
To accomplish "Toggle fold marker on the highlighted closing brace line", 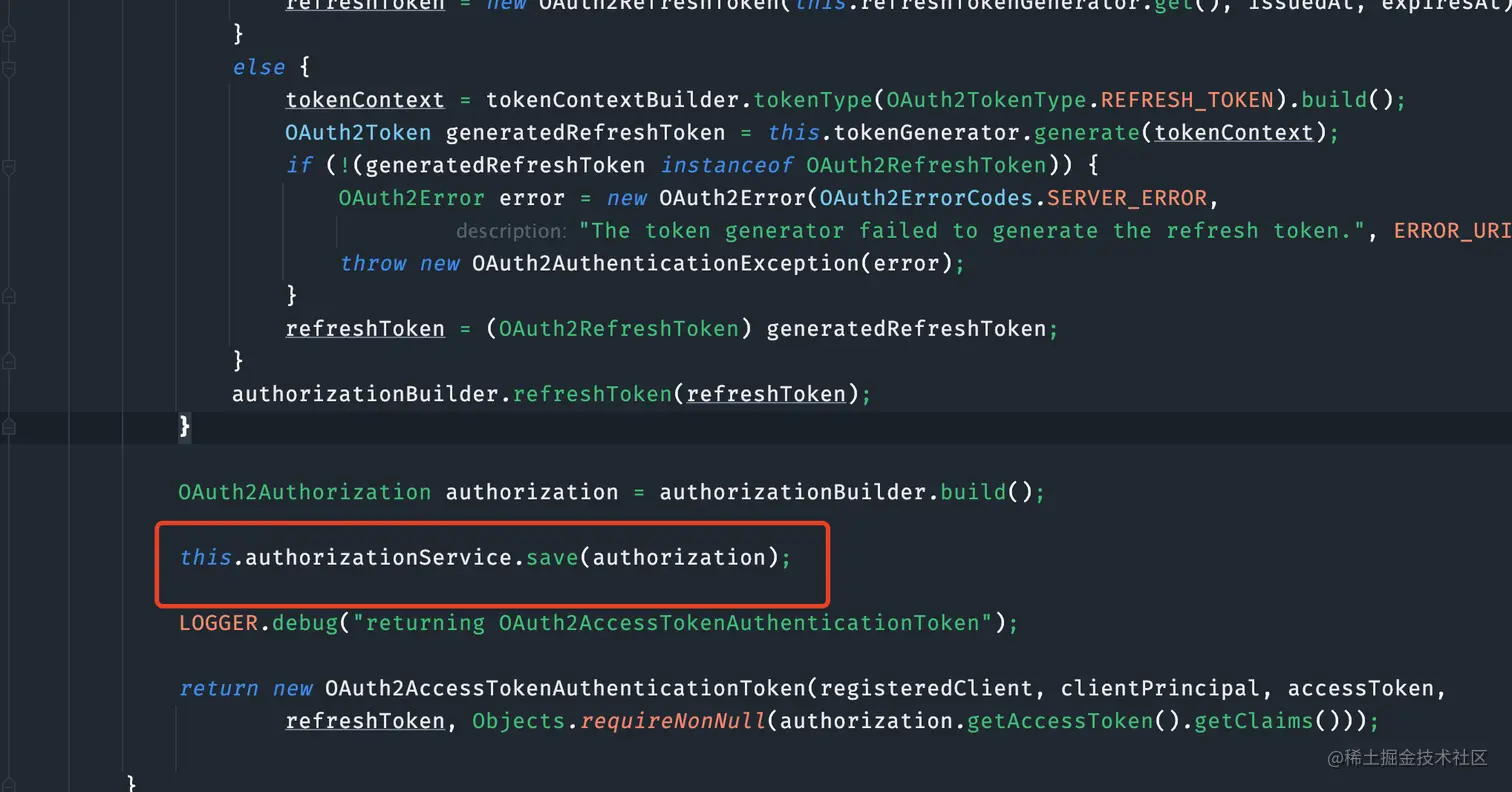I will (x=8, y=427).
